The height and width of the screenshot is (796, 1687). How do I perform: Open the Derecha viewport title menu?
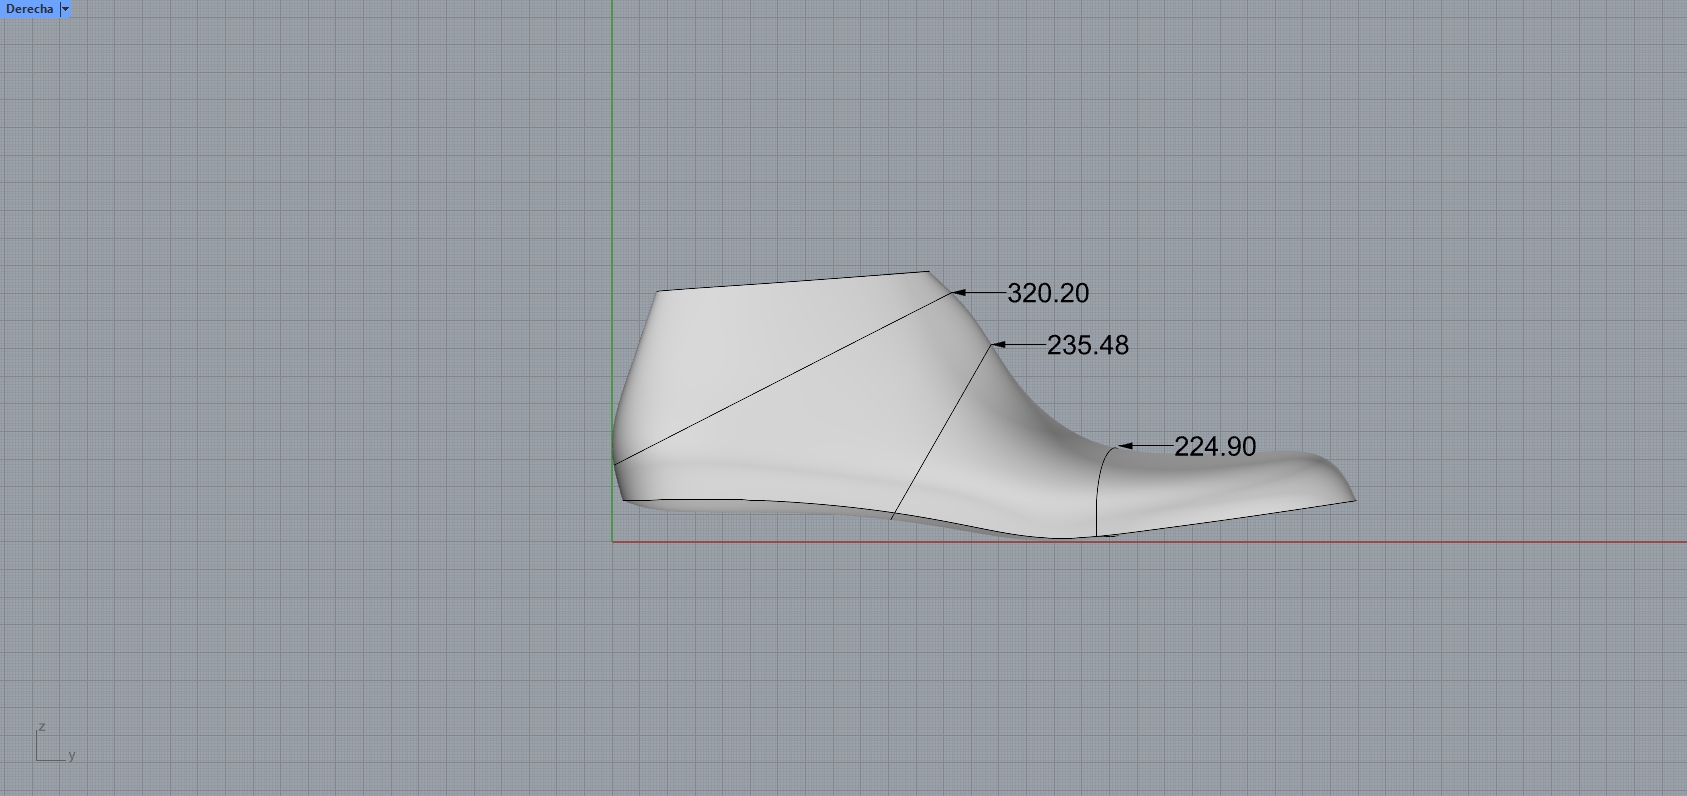coord(29,9)
